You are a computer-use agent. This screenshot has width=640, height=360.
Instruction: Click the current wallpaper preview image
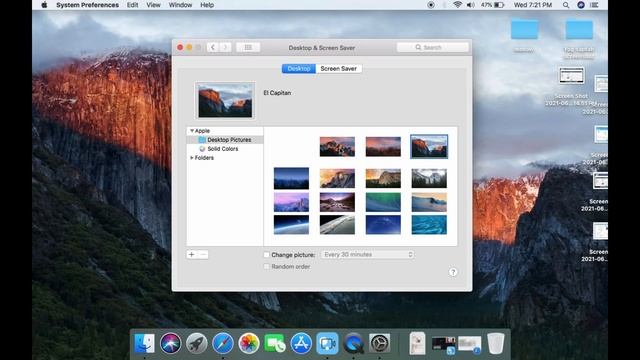[x=225, y=100]
